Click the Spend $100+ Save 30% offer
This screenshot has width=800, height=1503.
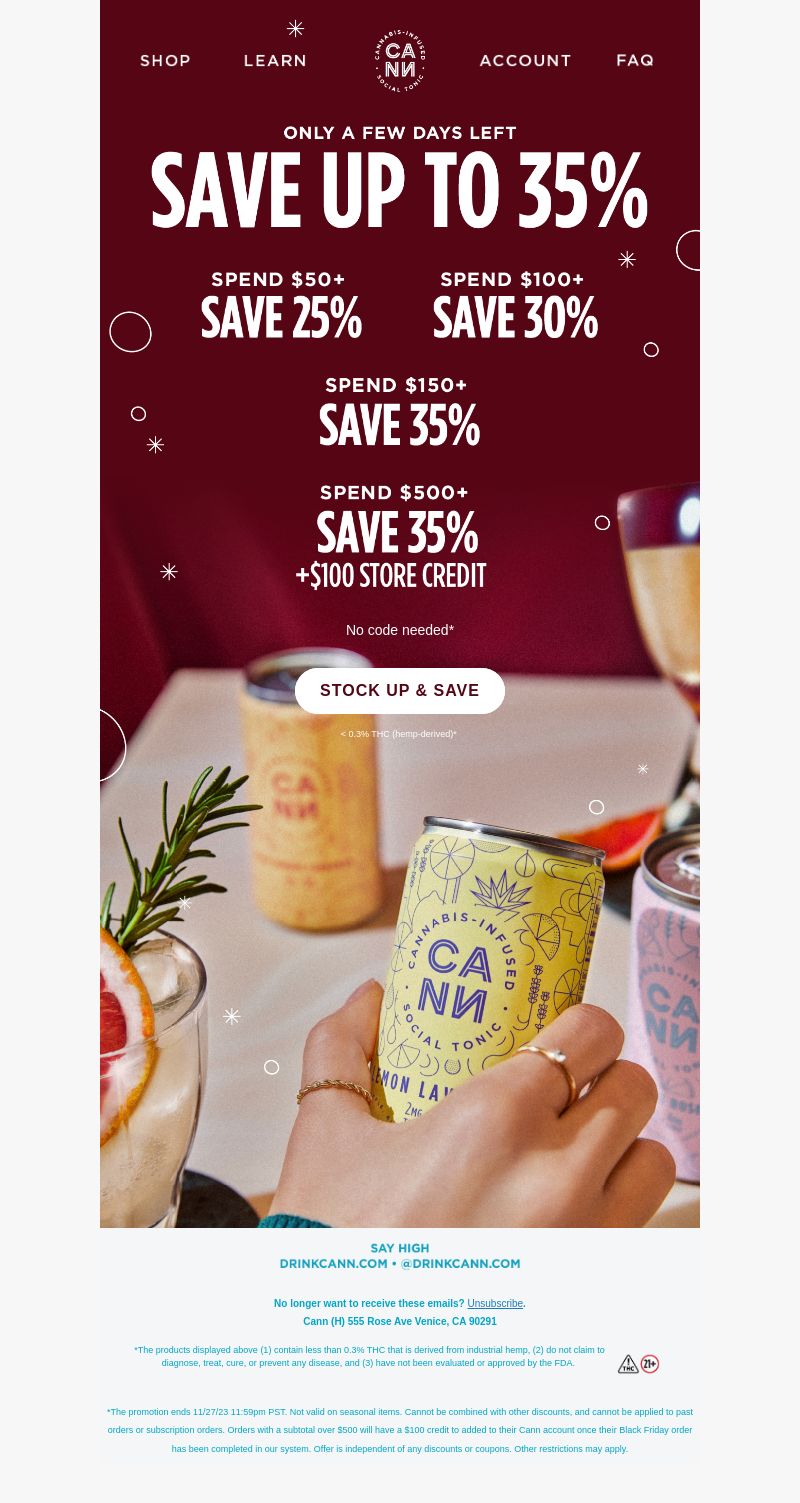(515, 305)
